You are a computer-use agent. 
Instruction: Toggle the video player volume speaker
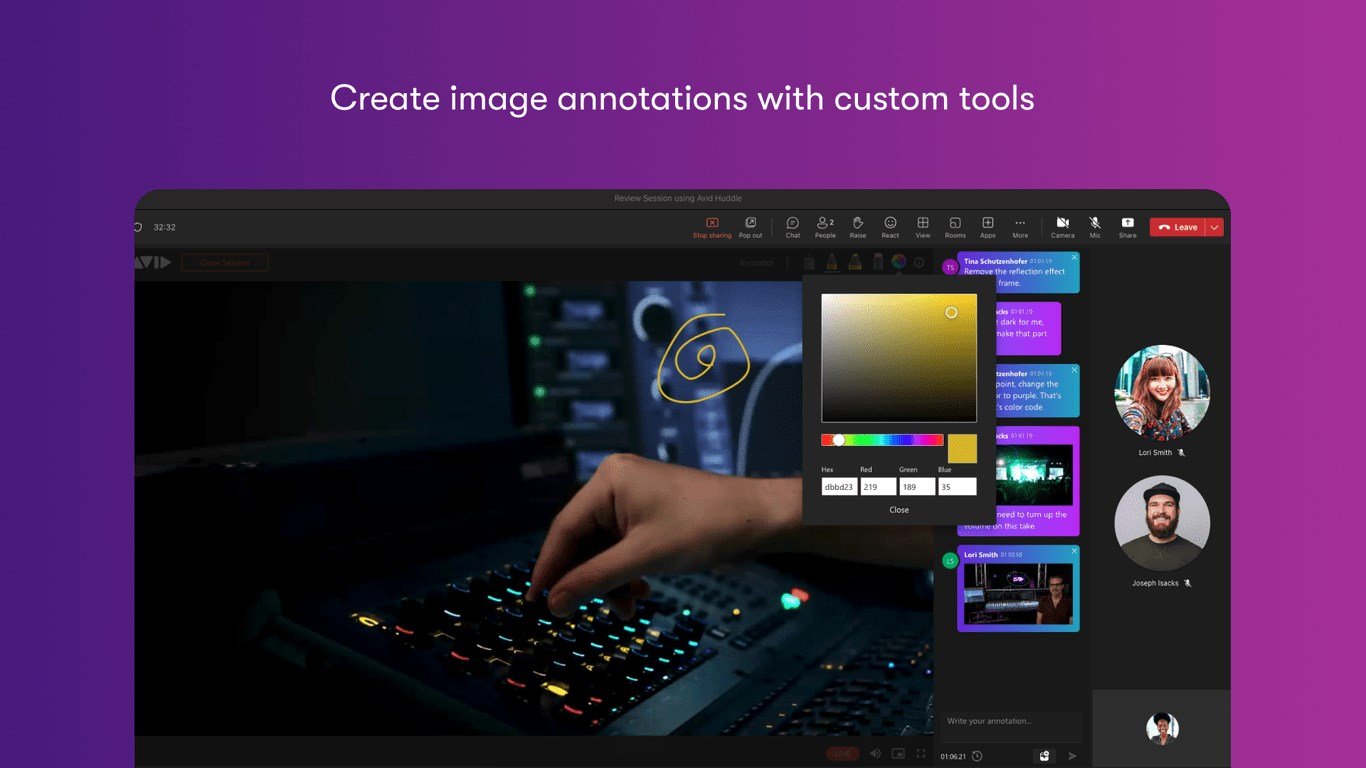click(875, 753)
